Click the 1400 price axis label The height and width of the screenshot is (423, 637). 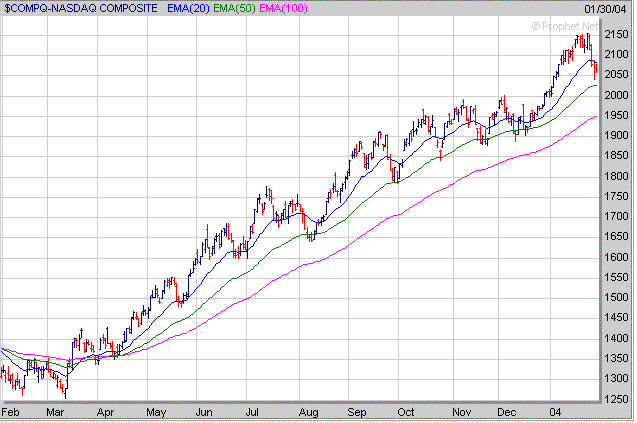[x=616, y=338]
